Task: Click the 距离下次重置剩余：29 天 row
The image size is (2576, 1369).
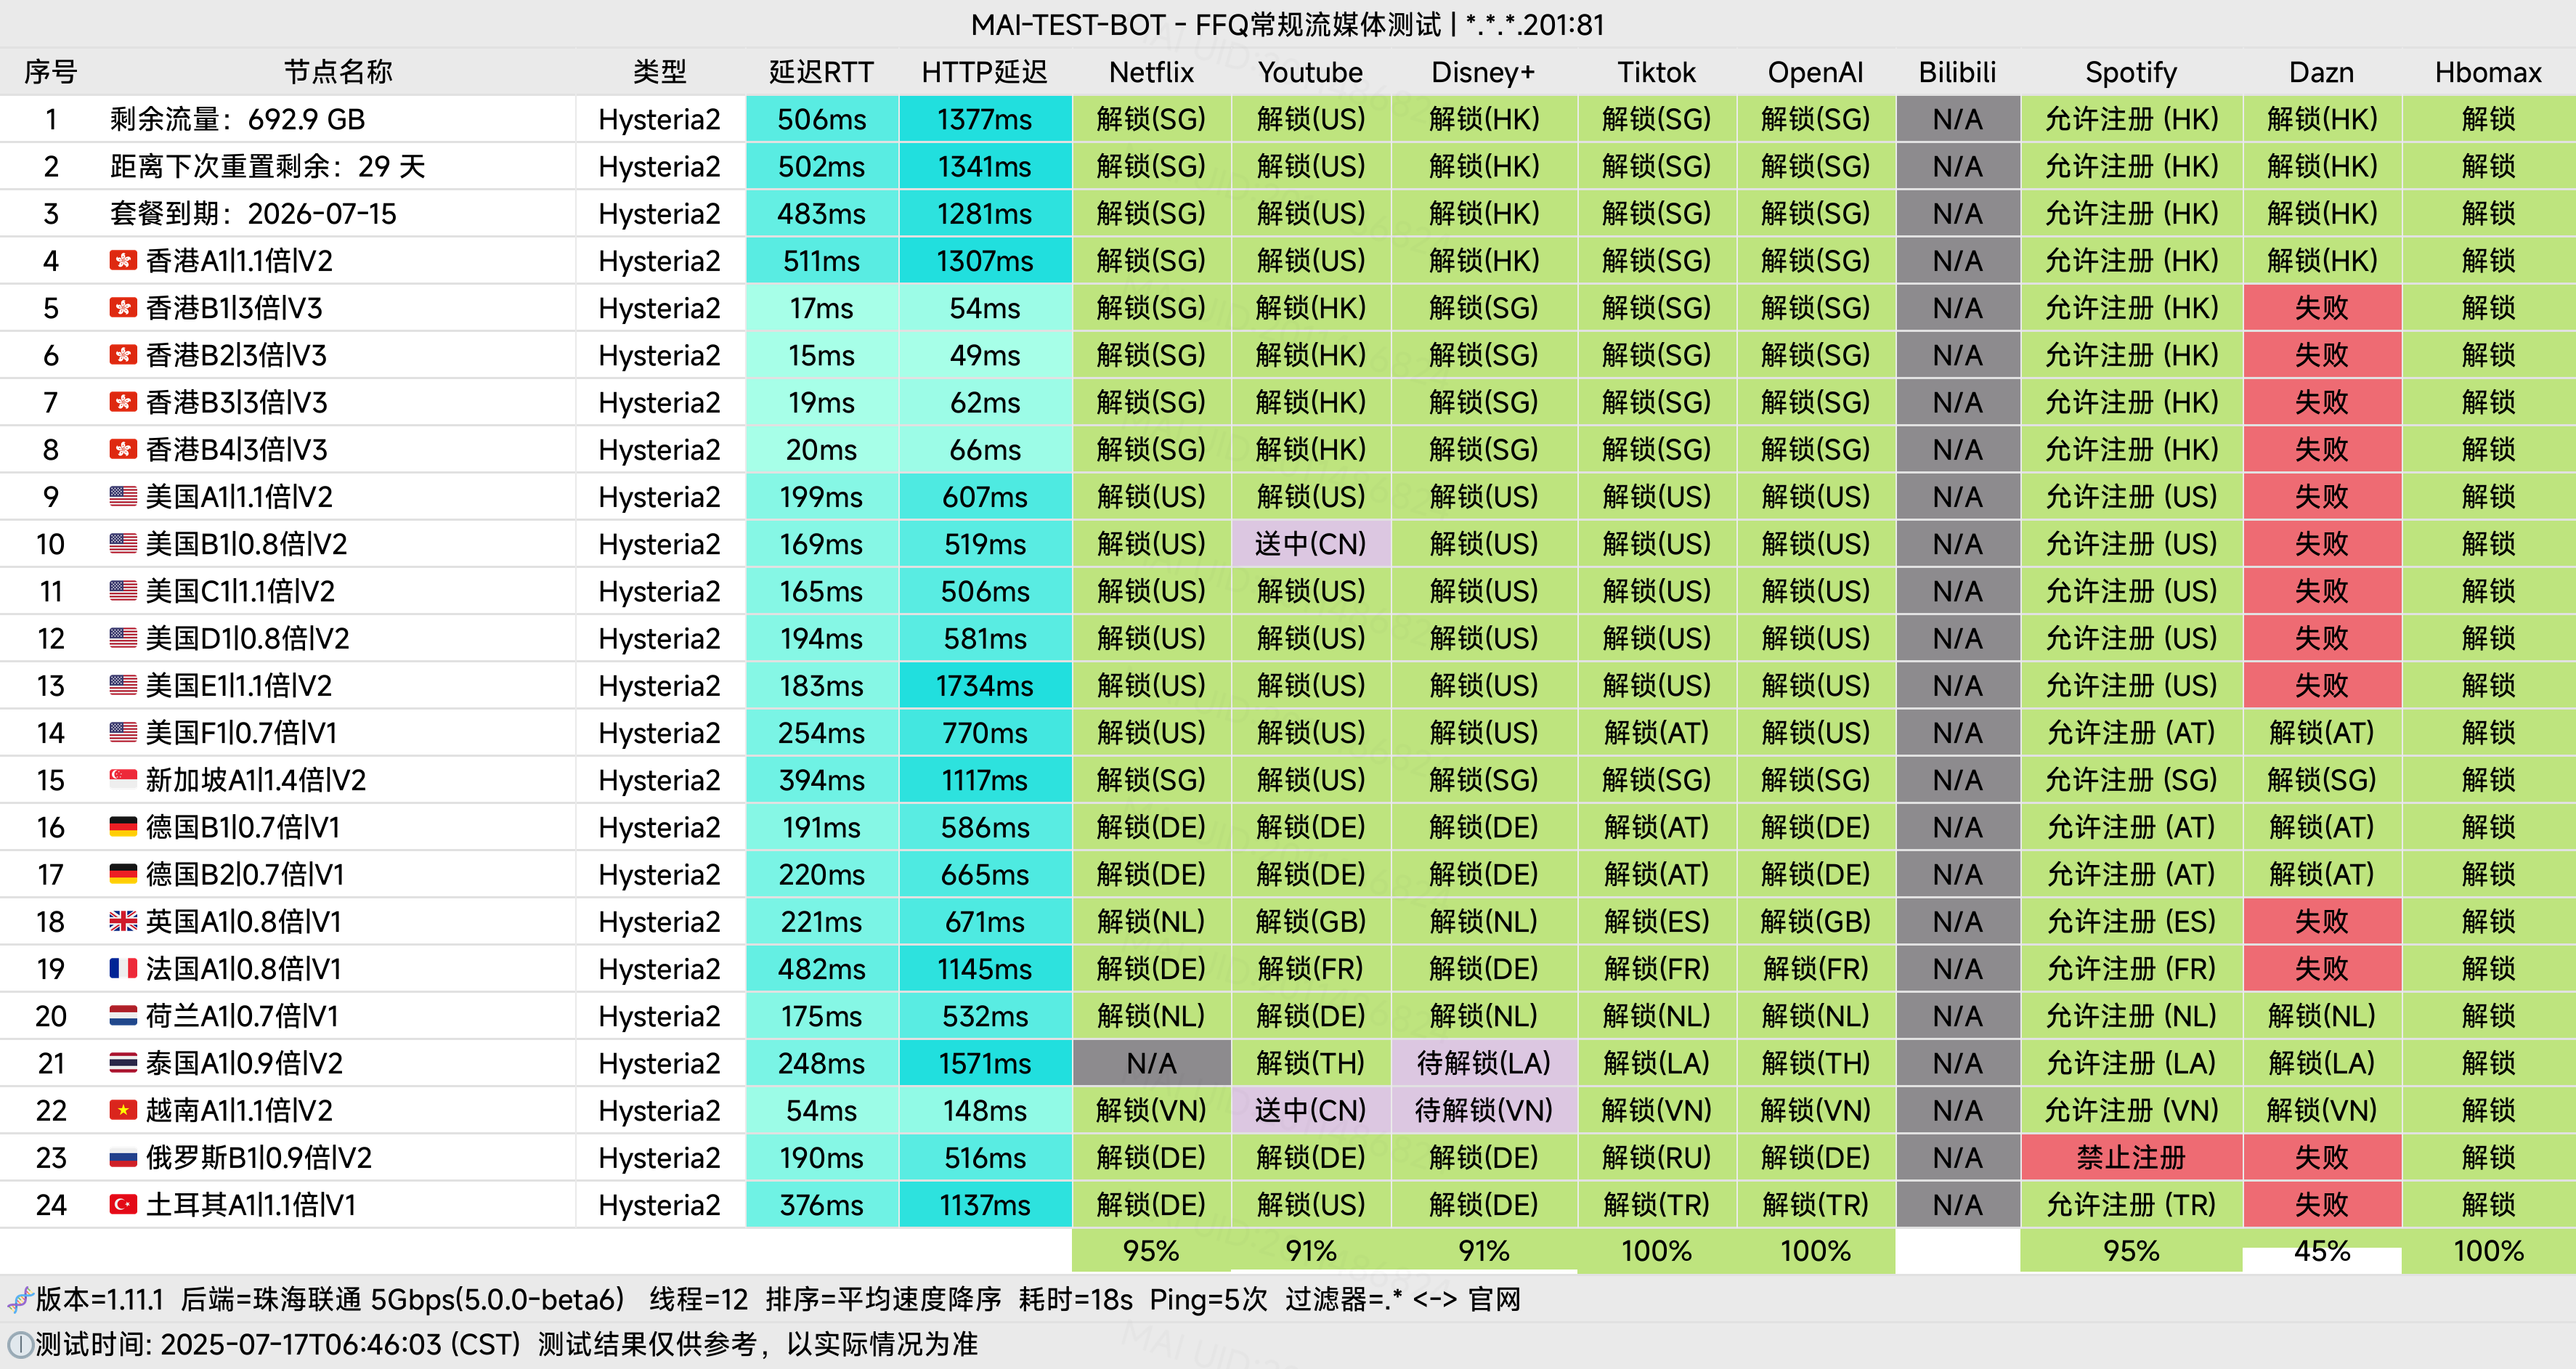Action: (x=268, y=166)
